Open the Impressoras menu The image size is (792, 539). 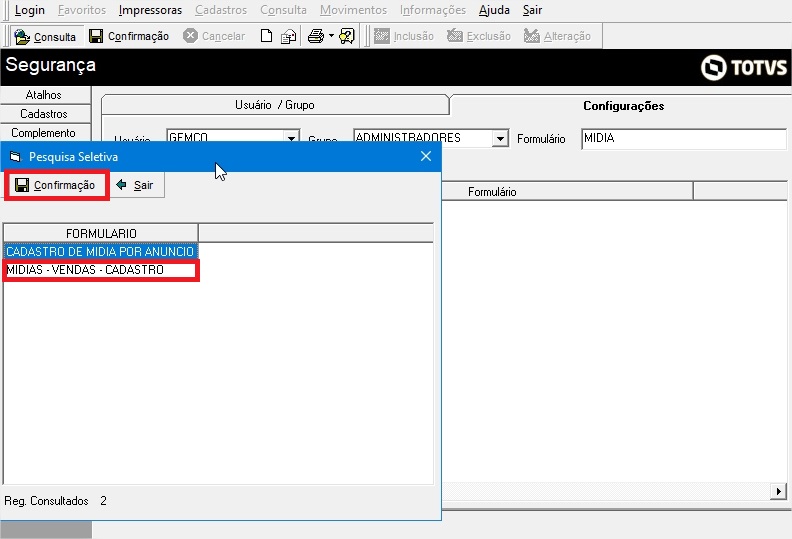coord(150,10)
